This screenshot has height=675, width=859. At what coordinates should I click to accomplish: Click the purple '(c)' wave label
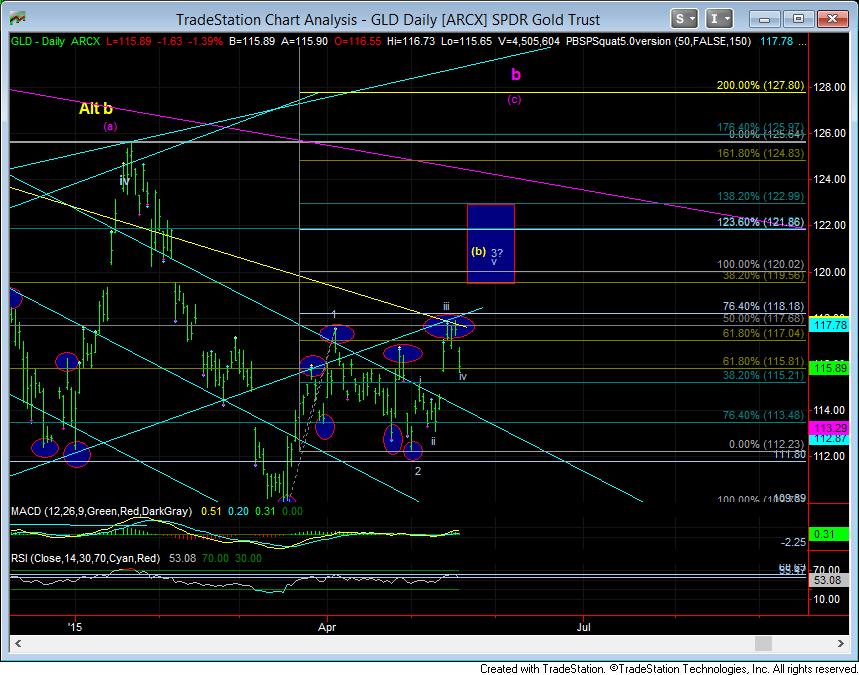coord(514,100)
